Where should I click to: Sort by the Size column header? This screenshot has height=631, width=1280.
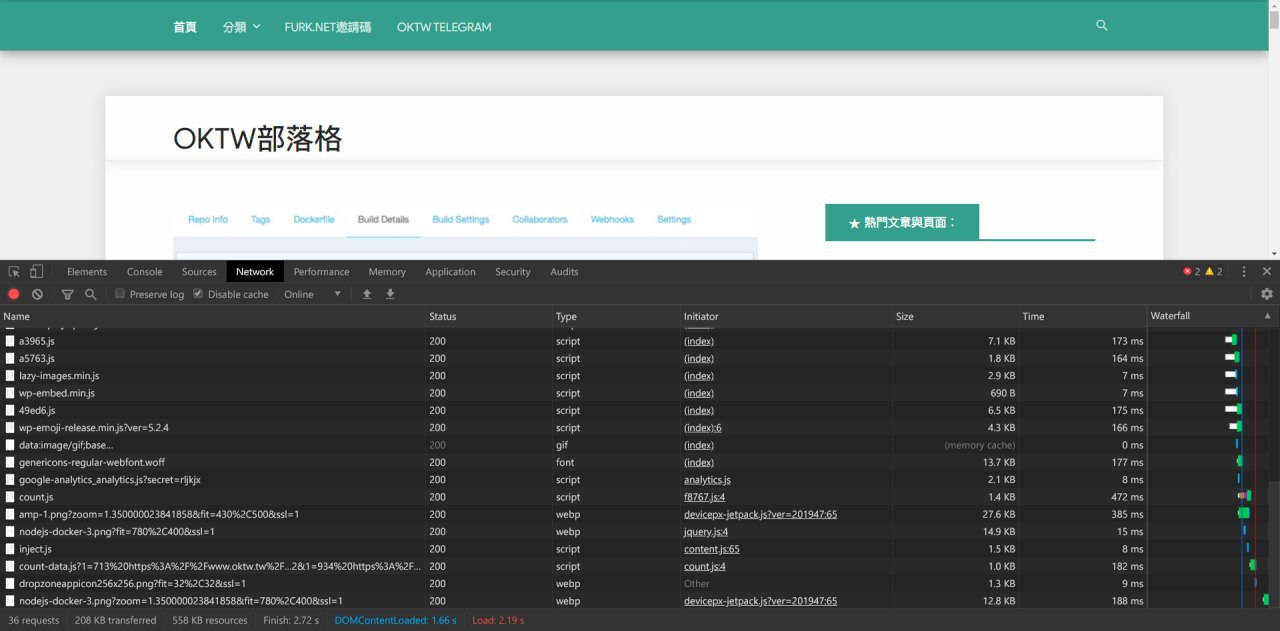(955, 316)
